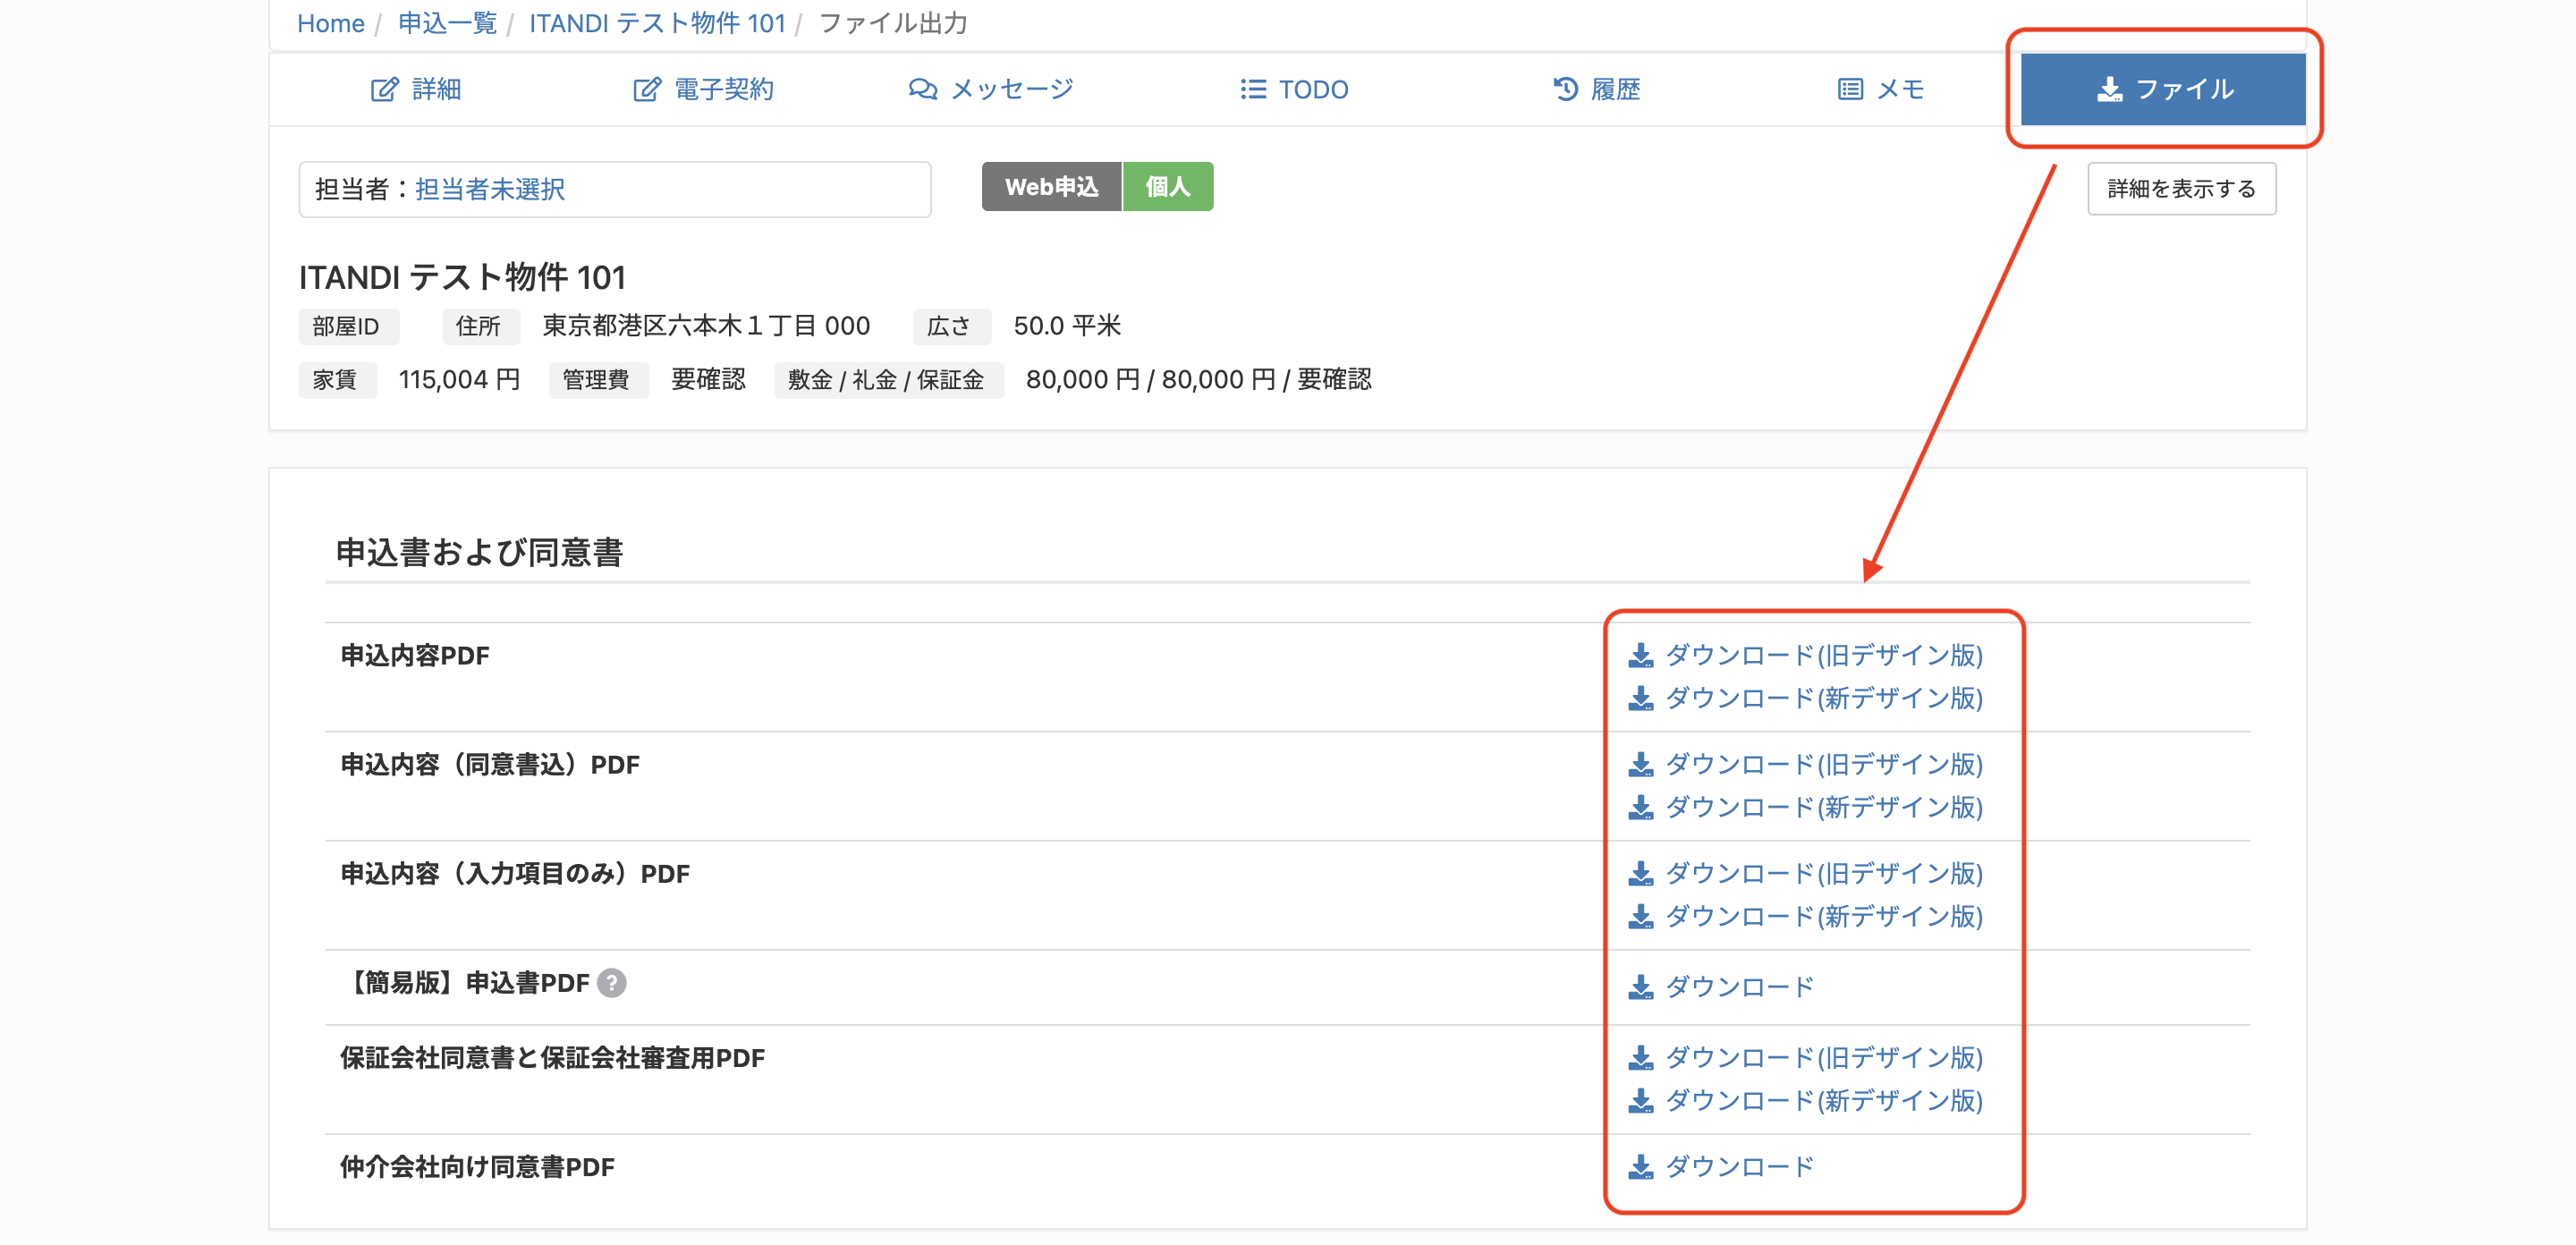Viewport: 2576px width, 1245px height.
Task: Click download icon for 保証会社審査用PDF 新デザイン版
Action: (x=1640, y=1100)
